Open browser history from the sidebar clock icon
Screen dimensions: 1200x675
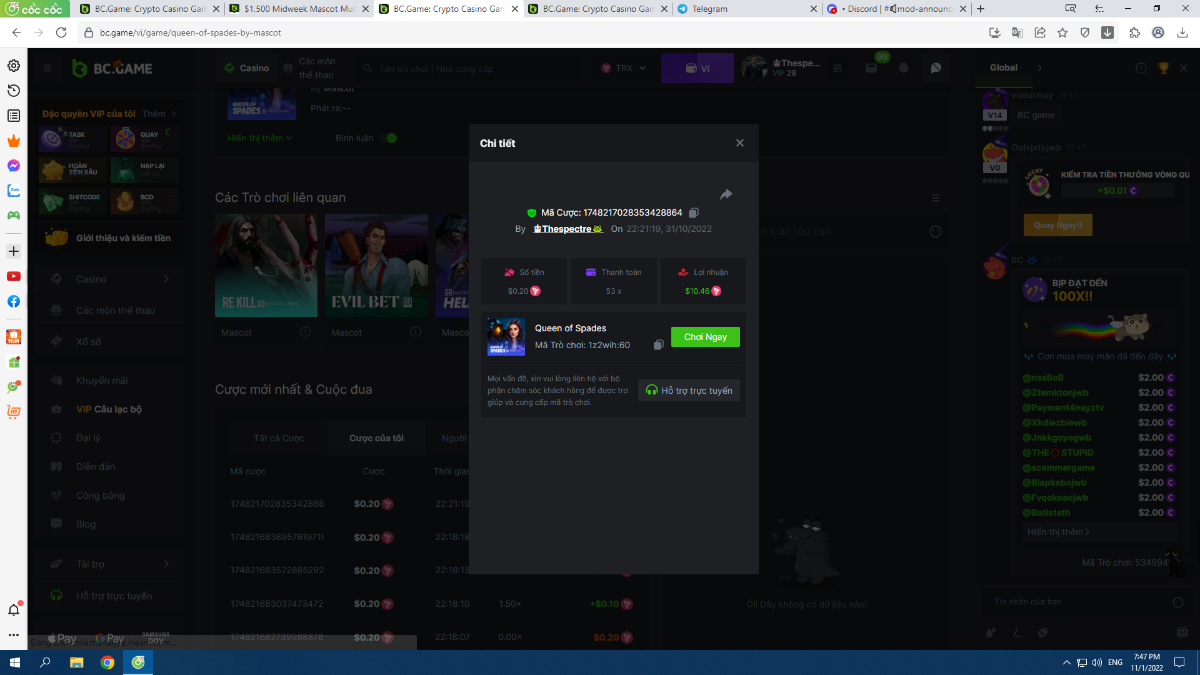pos(14,91)
